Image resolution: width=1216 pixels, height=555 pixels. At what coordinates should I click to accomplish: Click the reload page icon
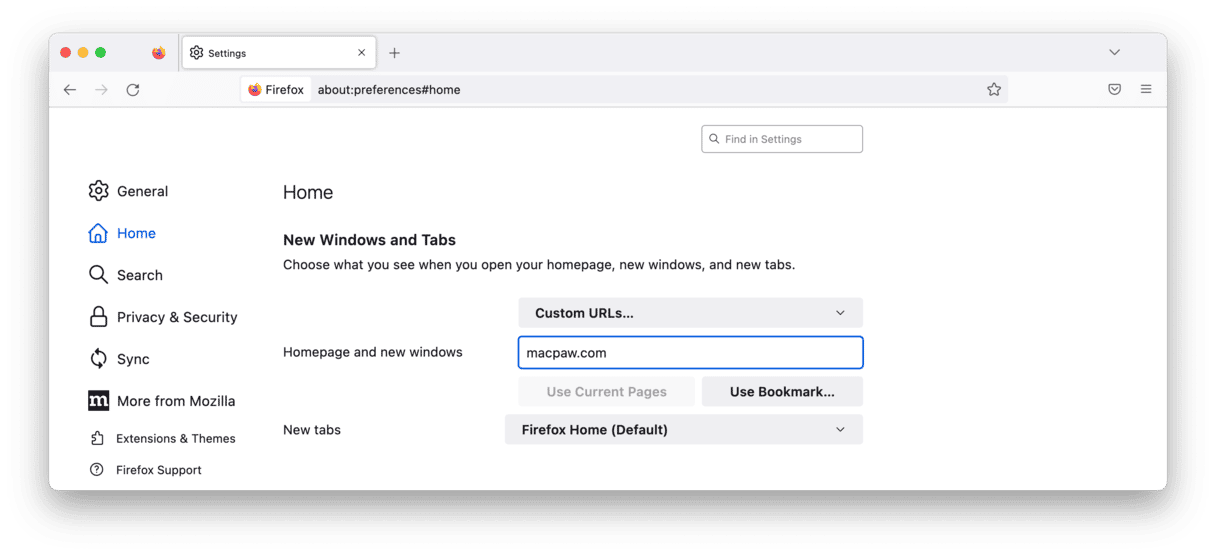[133, 90]
